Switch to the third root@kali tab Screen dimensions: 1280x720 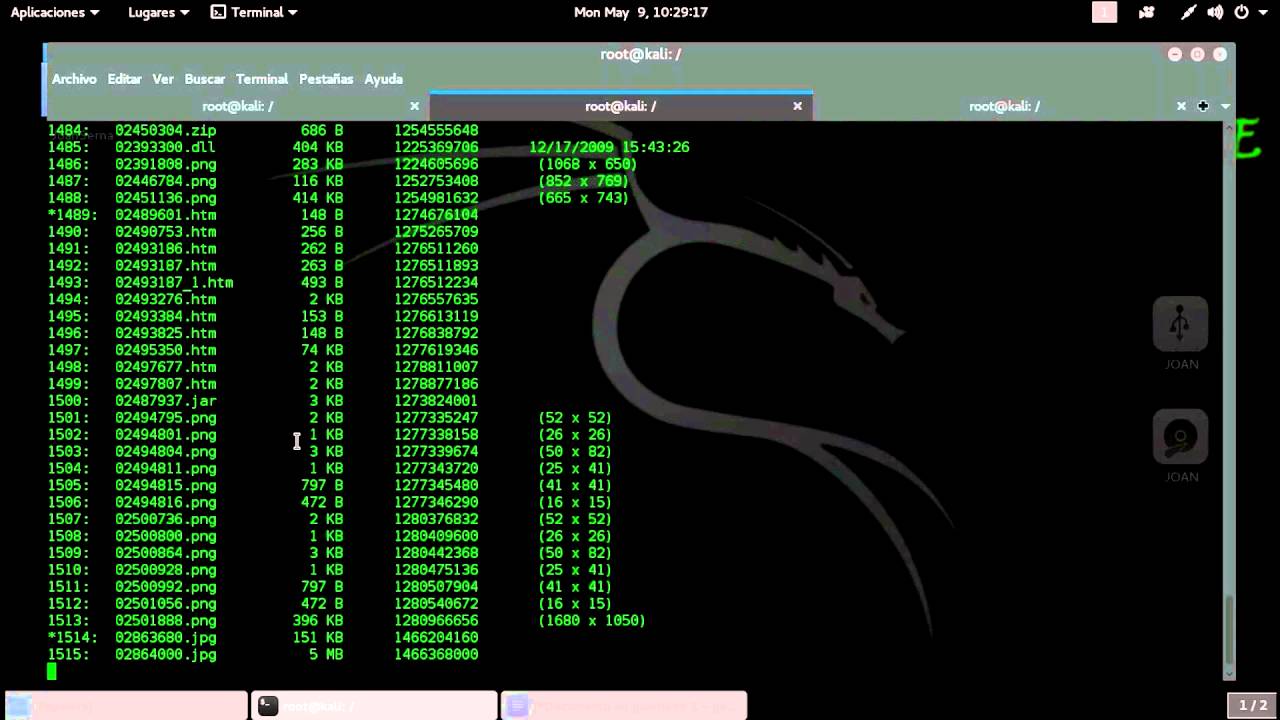pos(1004,106)
